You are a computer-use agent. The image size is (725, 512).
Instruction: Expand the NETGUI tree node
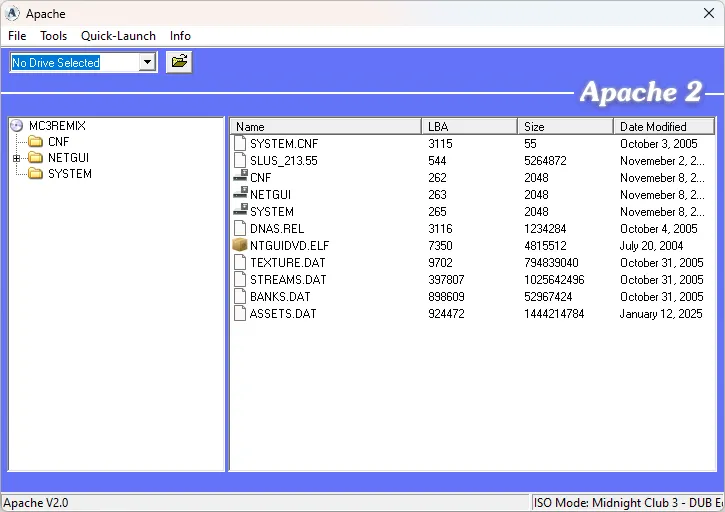17,158
